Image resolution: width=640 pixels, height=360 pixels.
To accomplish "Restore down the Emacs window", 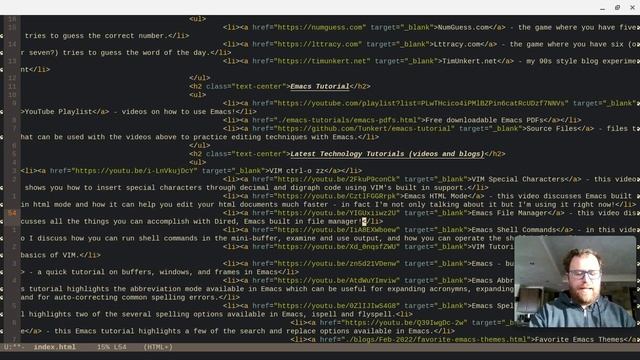I will (x=617, y=8).
